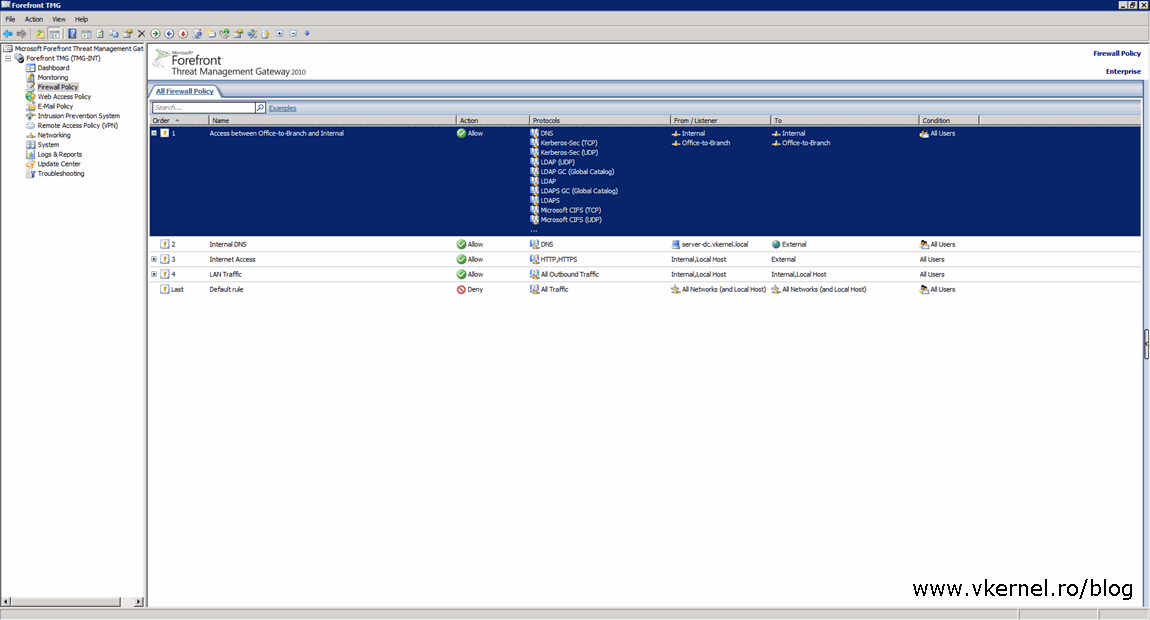The image size is (1150, 620).
Task: Expand the Internet Access rule row
Action: [152, 259]
